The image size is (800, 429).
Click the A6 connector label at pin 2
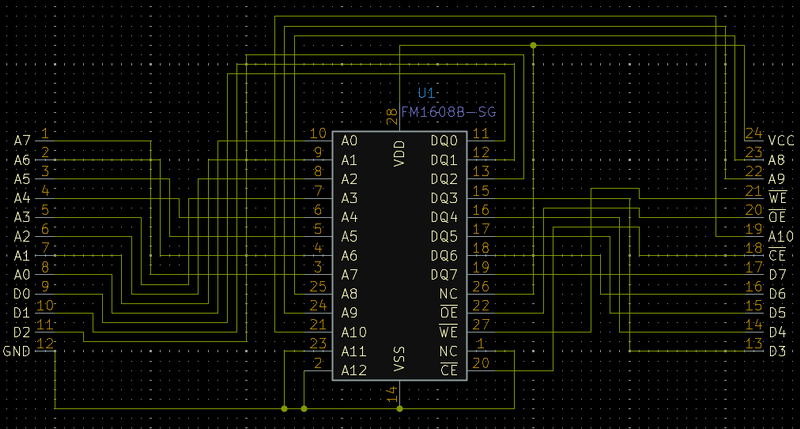click(22, 160)
